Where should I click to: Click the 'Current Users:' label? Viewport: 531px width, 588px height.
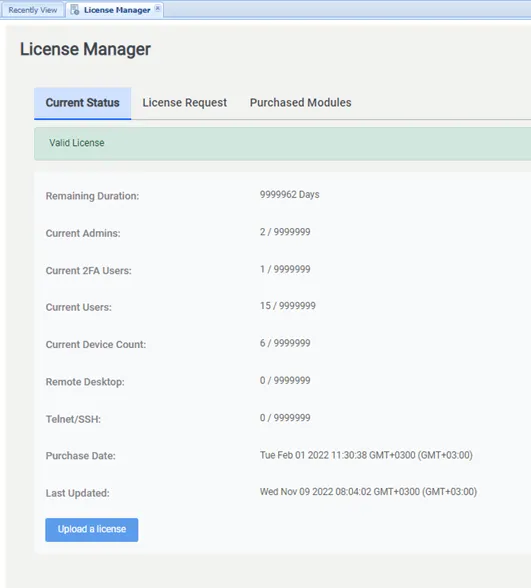pyautogui.click(x=78, y=308)
